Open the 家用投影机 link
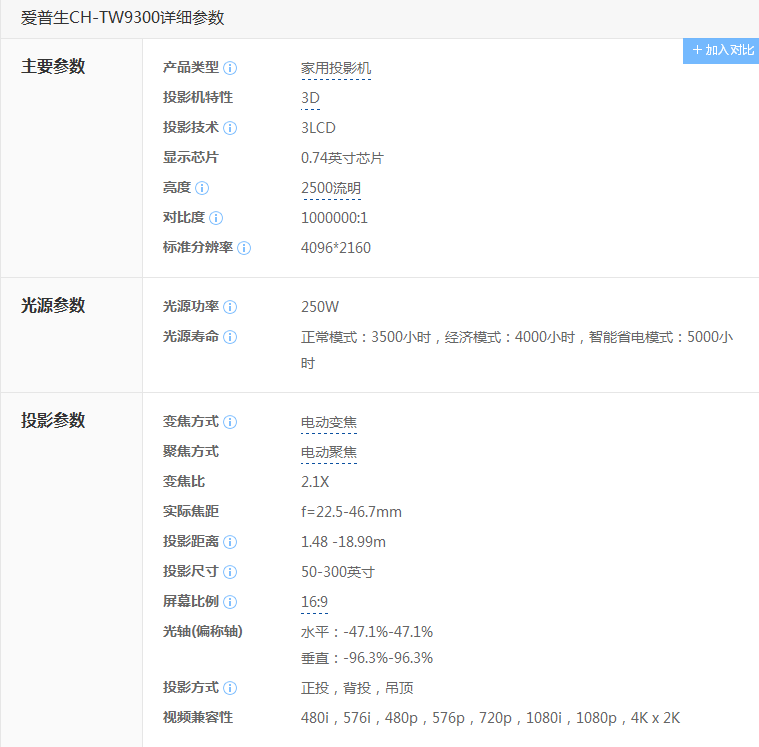759x747 pixels. click(336, 68)
